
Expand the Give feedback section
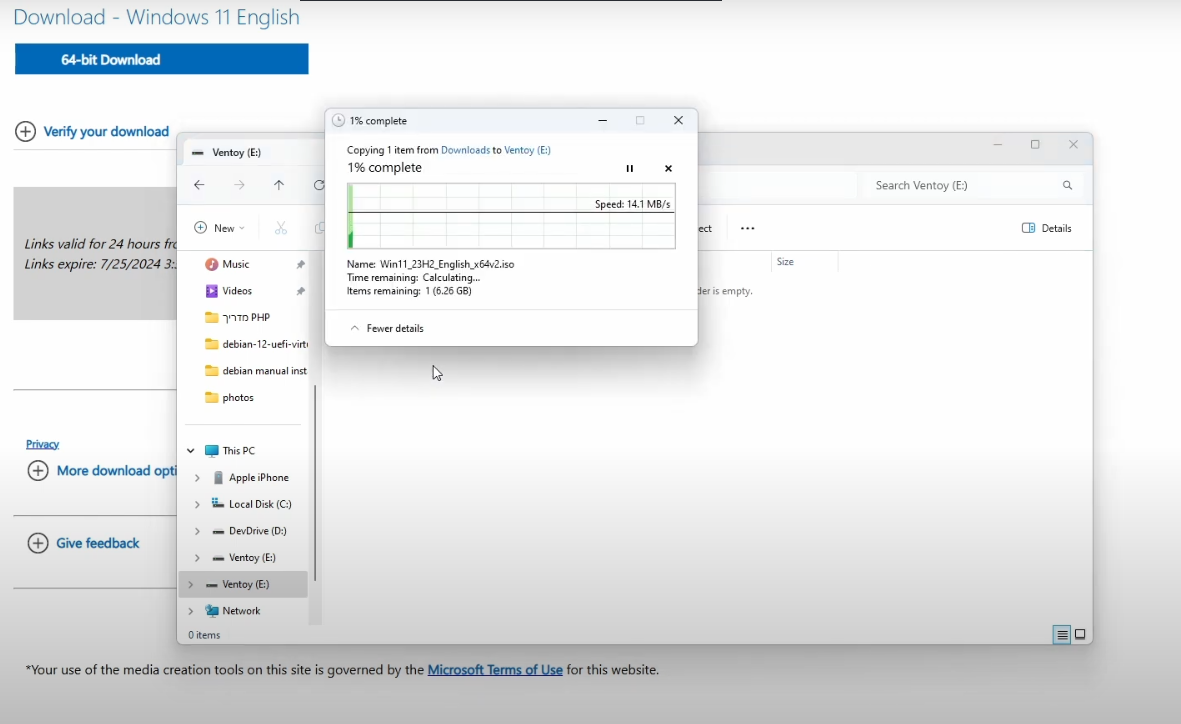84,543
